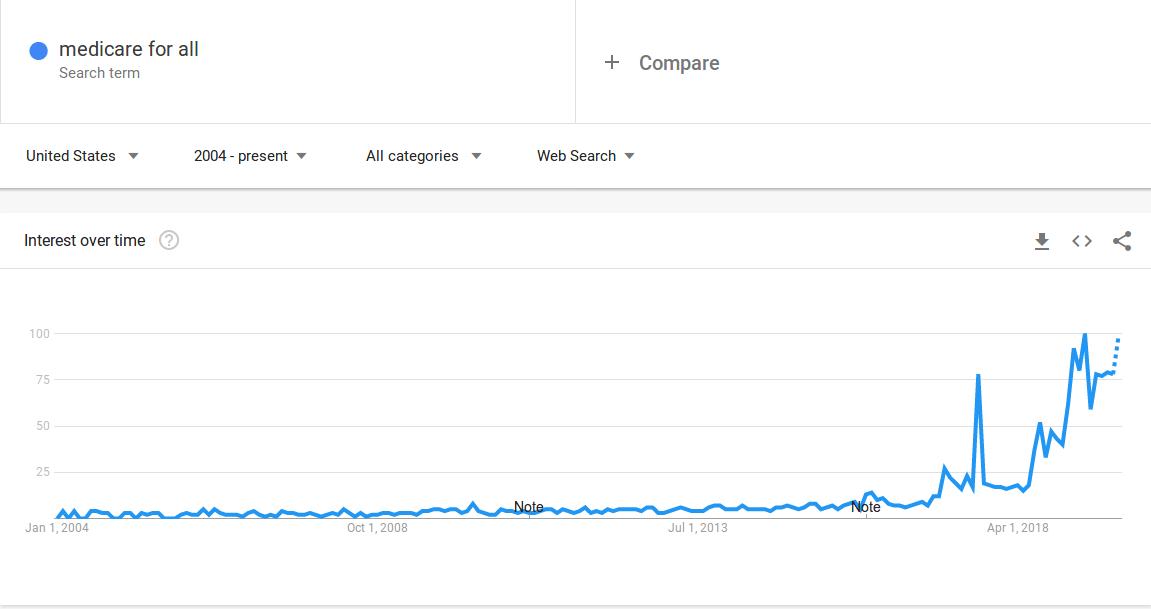
Task: Download the interest over time chart data
Action: click(1042, 241)
